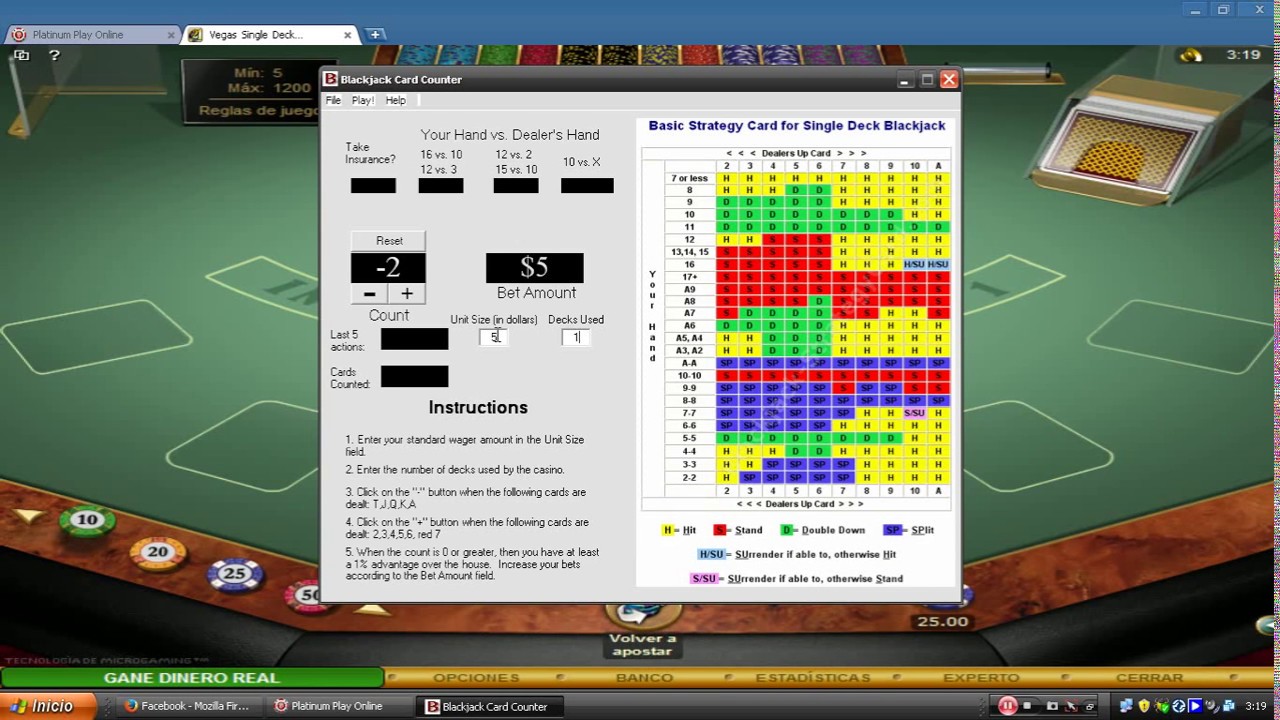Click the Basic Strategy Card title text
The height and width of the screenshot is (720, 1280).
tap(797, 126)
